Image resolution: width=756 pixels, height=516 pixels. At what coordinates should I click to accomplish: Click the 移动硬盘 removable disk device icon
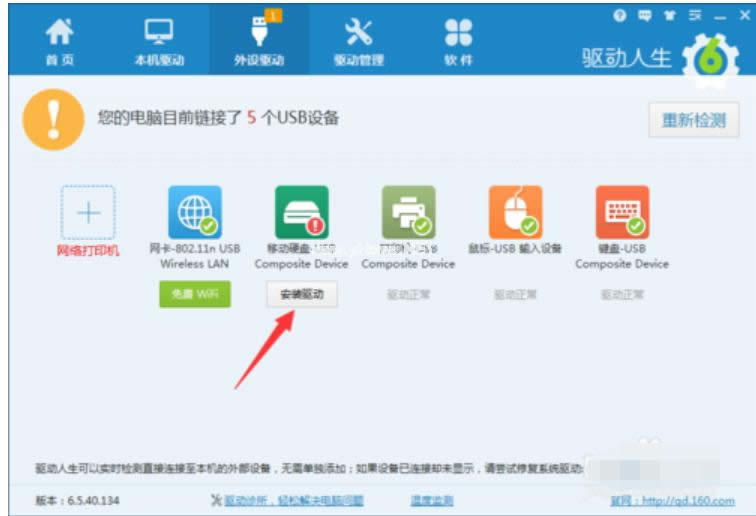(301, 212)
